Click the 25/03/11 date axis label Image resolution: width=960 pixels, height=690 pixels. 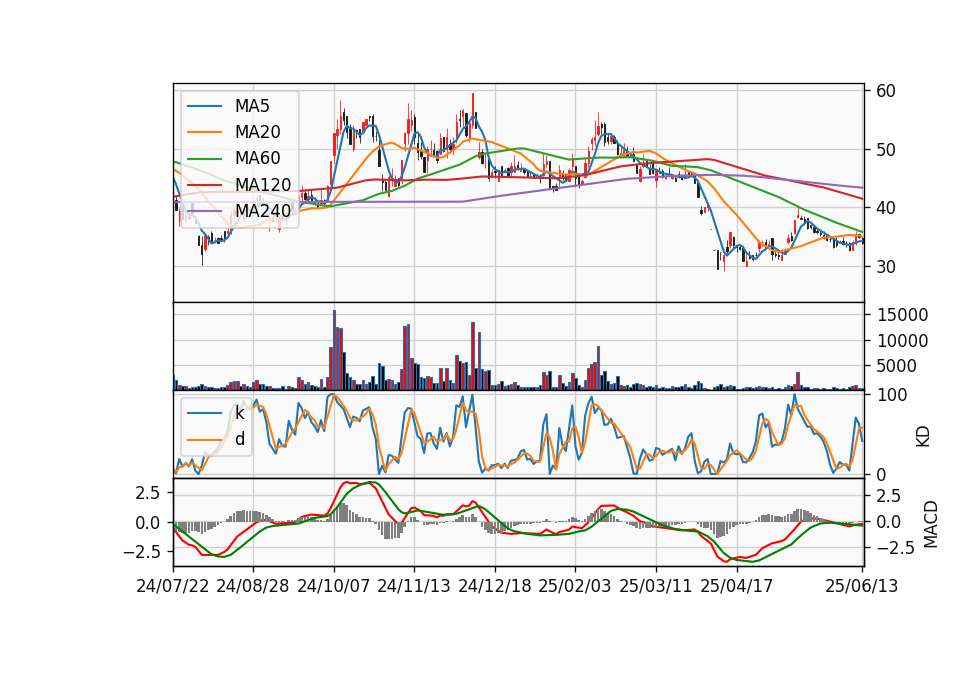(x=656, y=586)
